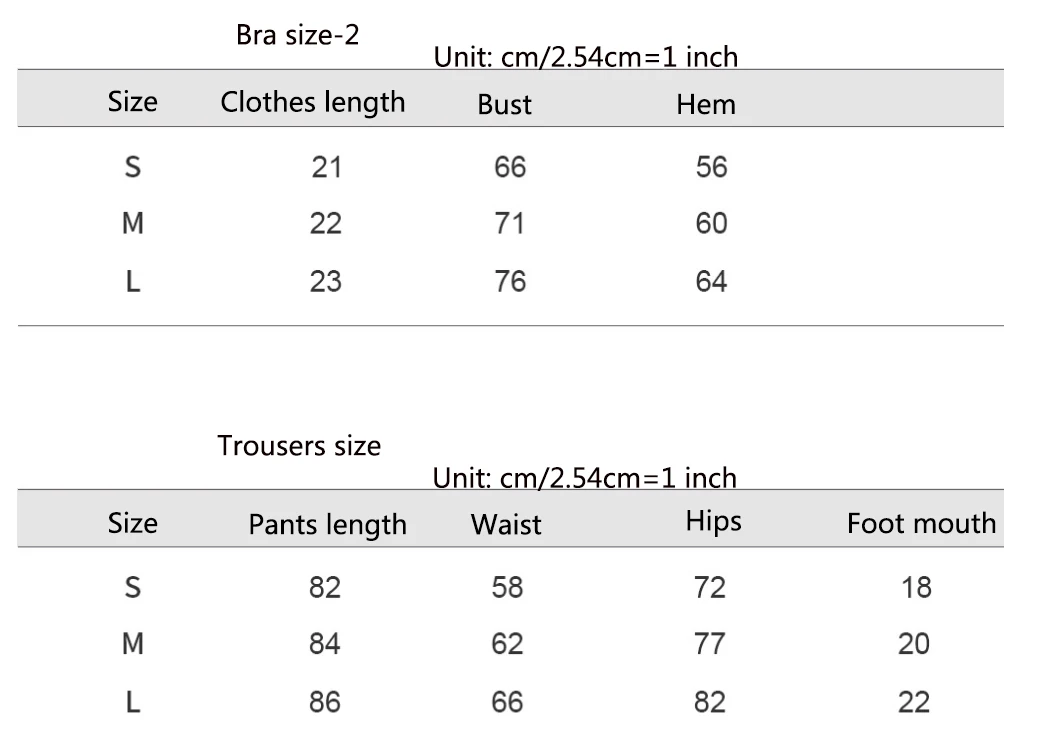The image size is (1051, 743).
Task: Select Waist value 62 in M row
Action: coord(507,644)
